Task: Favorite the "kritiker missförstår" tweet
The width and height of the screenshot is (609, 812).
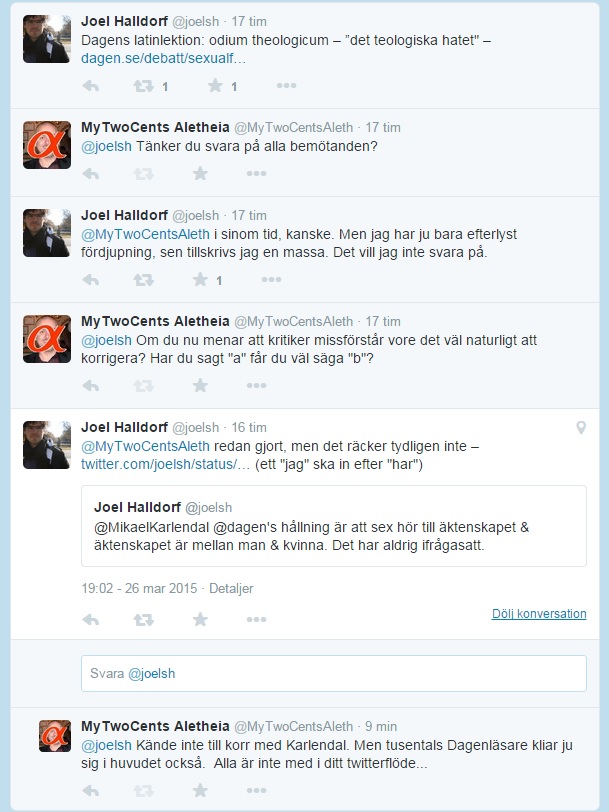Action: (200, 386)
